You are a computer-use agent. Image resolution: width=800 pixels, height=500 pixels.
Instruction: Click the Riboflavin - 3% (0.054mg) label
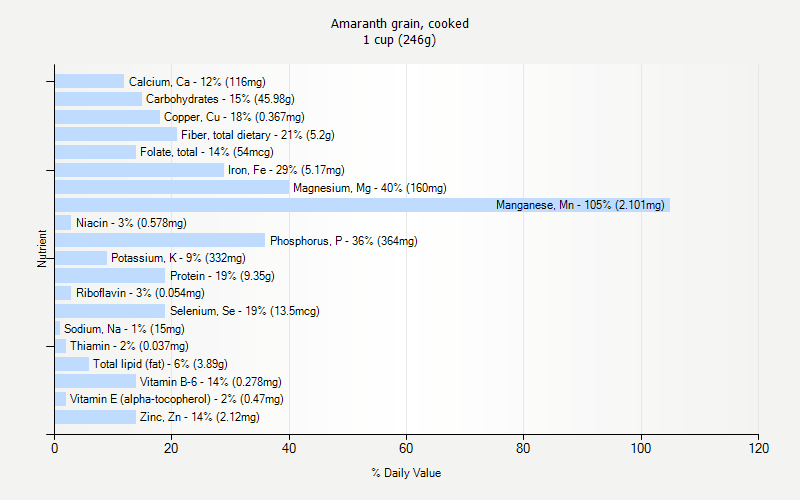140,293
